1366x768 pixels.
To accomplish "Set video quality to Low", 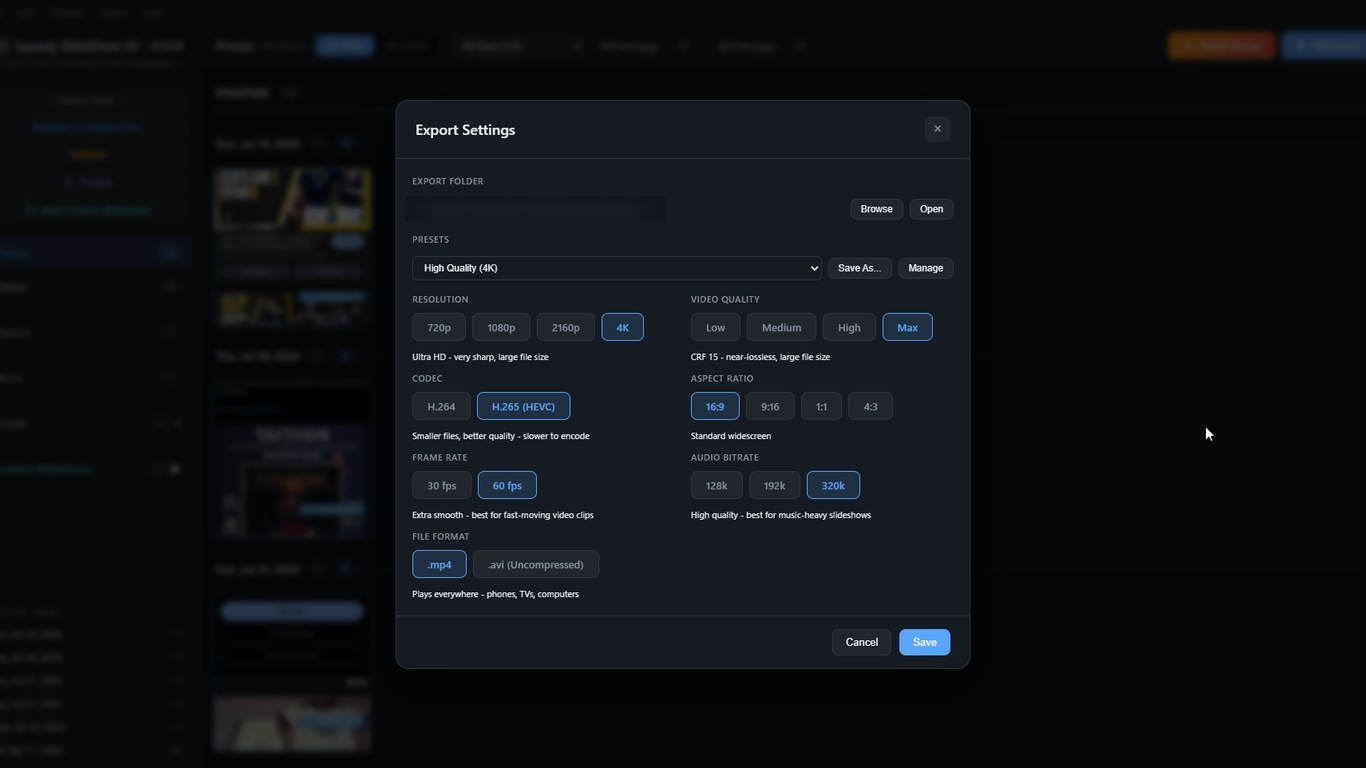I will pyautogui.click(x=716, y=327).
